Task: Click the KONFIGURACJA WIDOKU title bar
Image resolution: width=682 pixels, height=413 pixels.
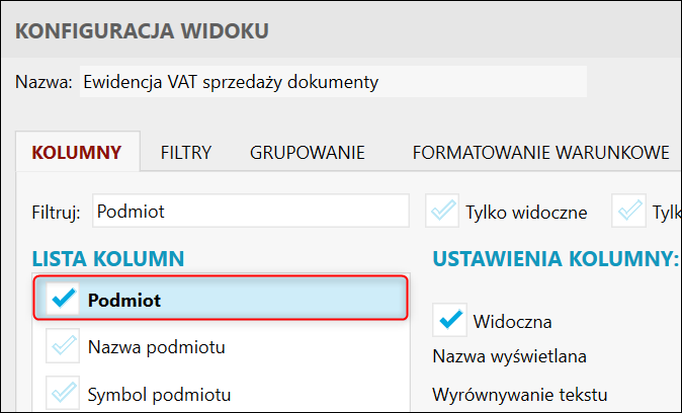Action: (141, 31)
